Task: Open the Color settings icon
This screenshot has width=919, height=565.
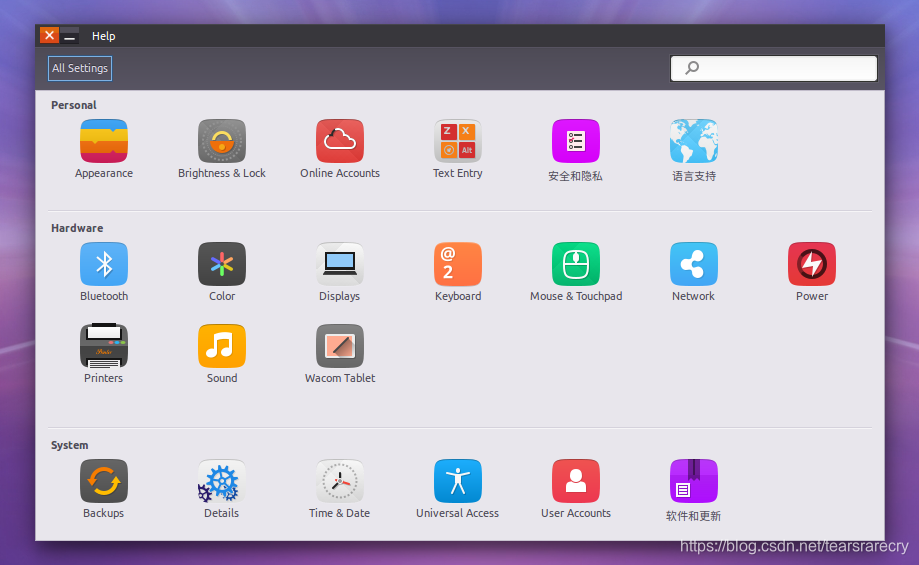Action: coord(222,264)
